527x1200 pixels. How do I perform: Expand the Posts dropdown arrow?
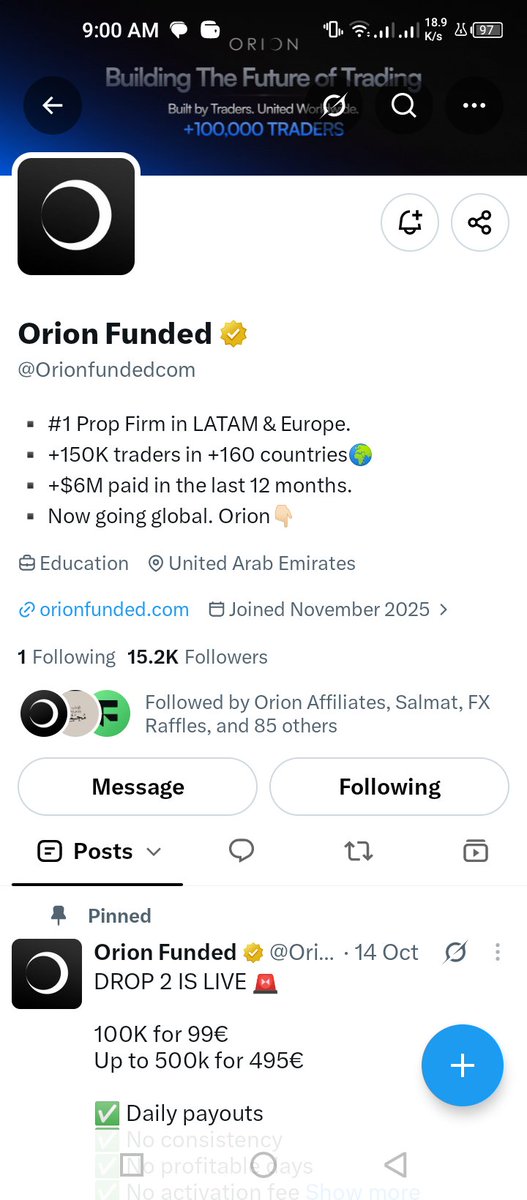[x=154, y=851]
